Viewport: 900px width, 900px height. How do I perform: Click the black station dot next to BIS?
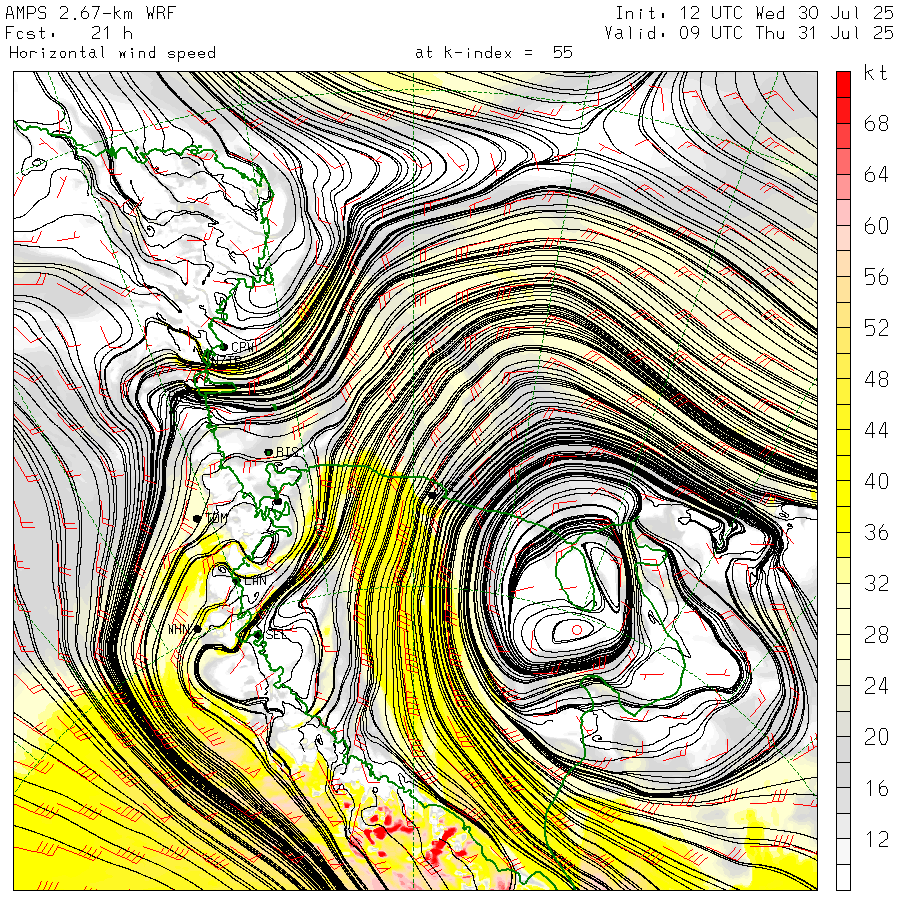click(x=268, y=452)
